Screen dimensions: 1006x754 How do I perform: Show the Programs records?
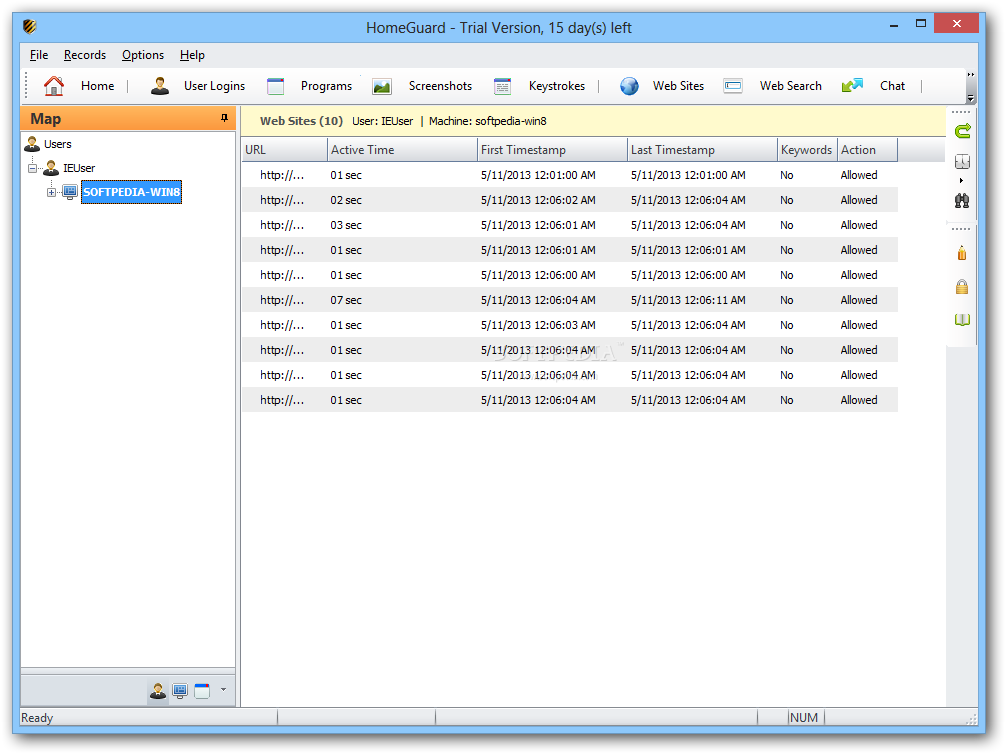309,86
